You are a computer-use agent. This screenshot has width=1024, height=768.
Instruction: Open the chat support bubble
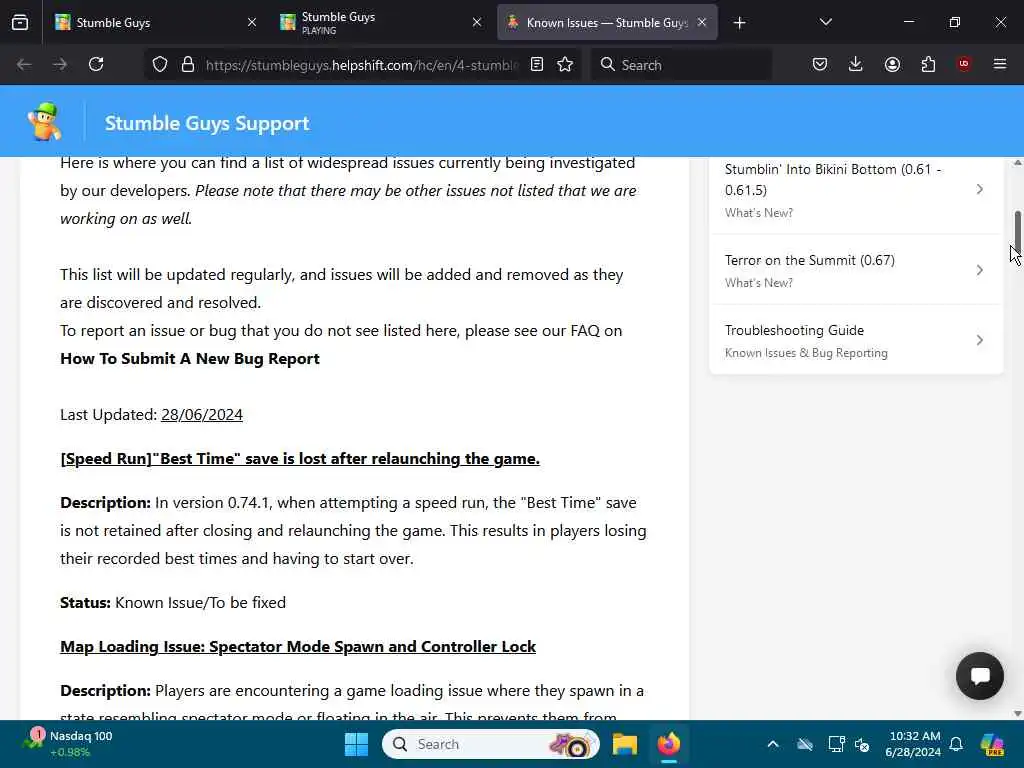[980, 676]
